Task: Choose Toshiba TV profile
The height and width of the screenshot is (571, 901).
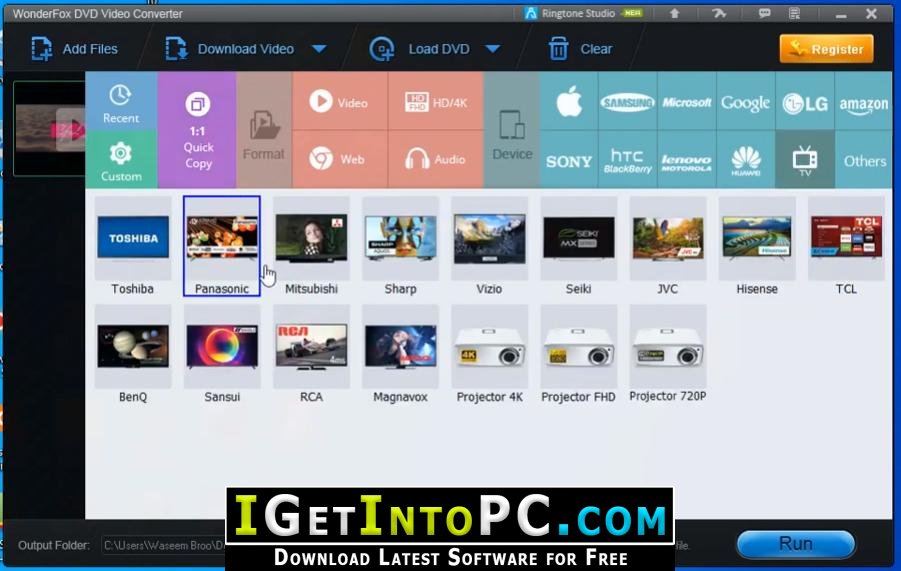Action: pos(133,246)
